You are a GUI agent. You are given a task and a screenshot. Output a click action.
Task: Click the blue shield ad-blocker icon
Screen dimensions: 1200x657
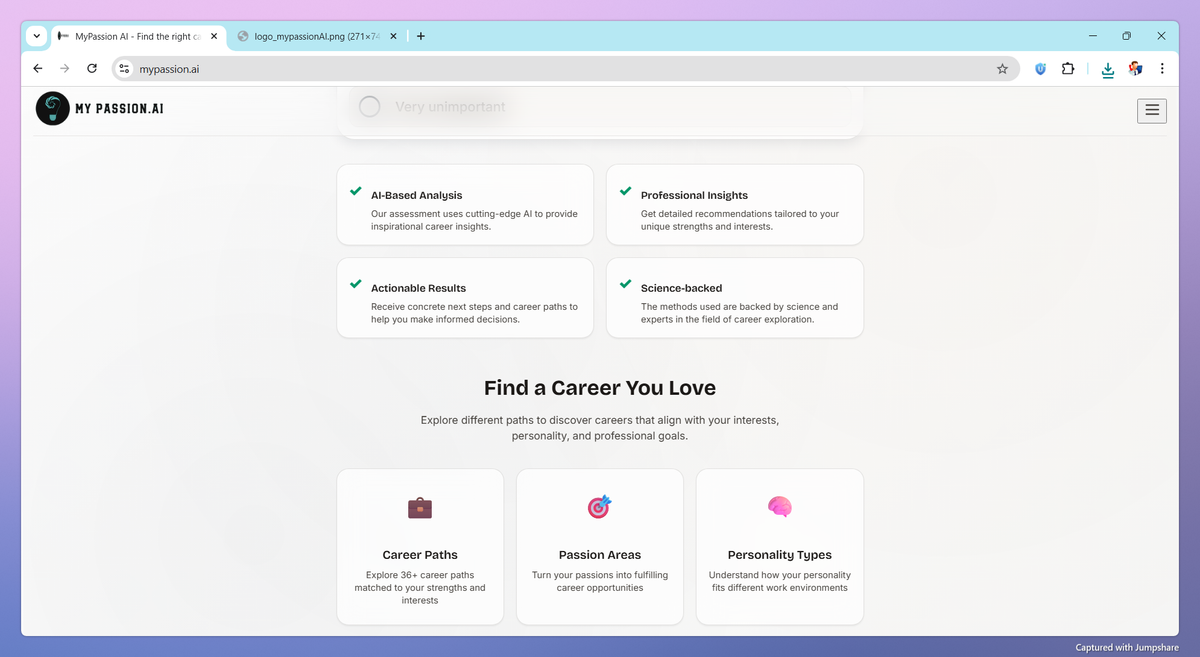click(x=1039, y=69)
